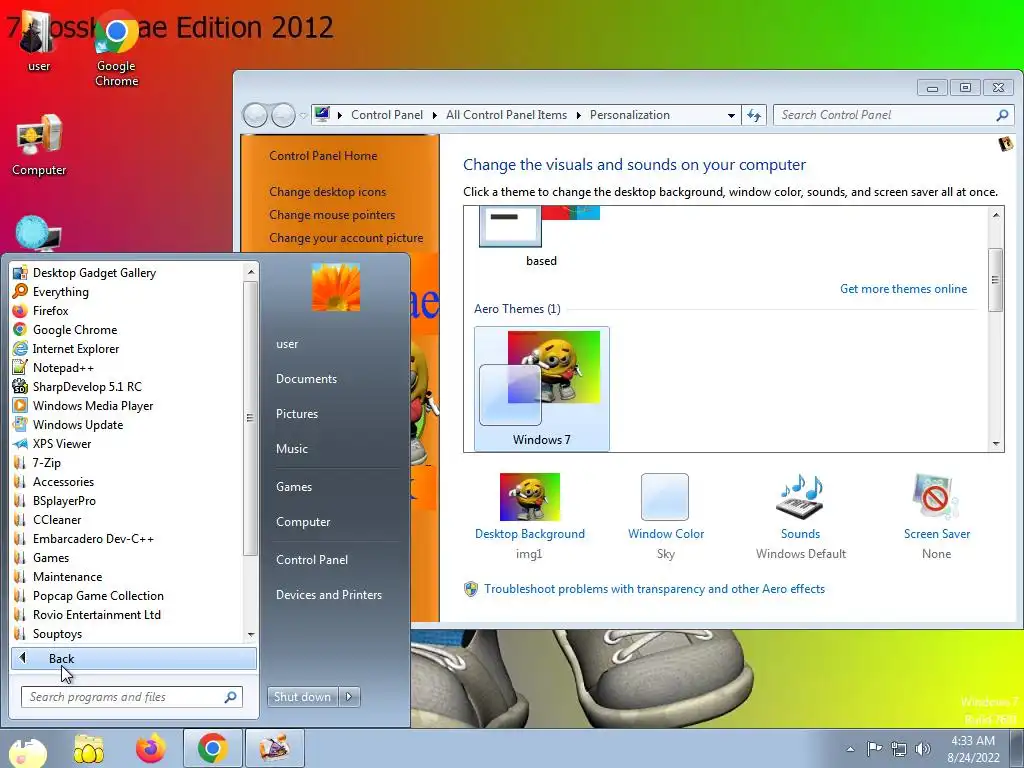Click the Back navigation button in Control Panel
The image size is (1024, 768).
tap(255, 116)
